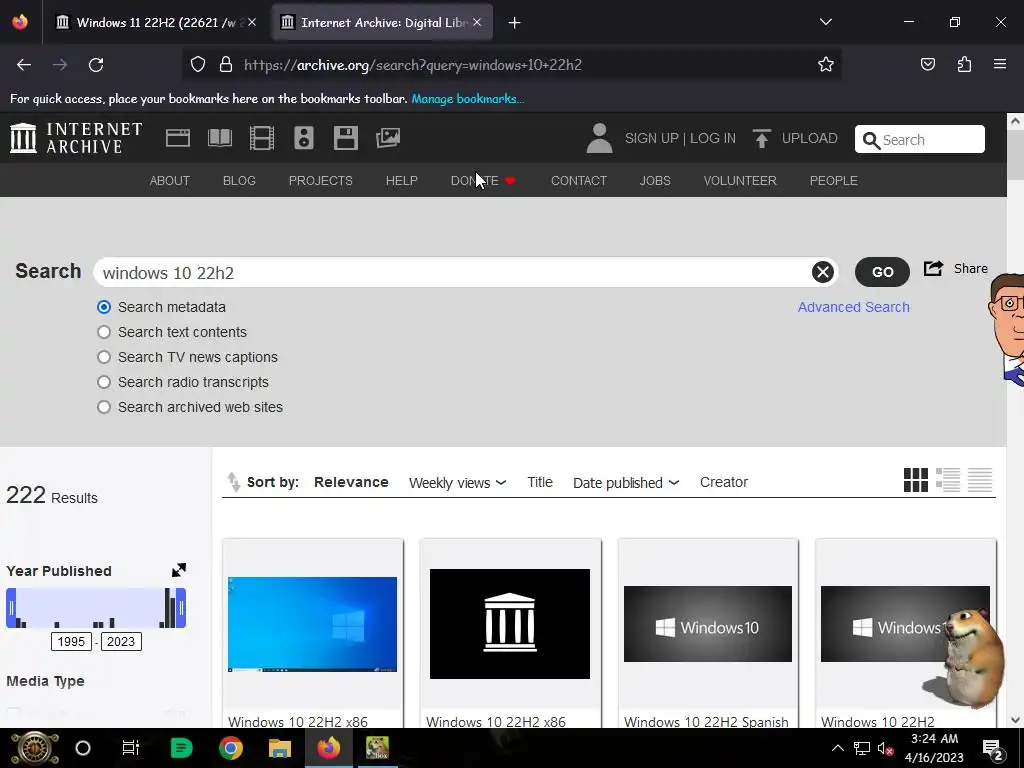Select Search radio transcripts option

click(104, 382)
